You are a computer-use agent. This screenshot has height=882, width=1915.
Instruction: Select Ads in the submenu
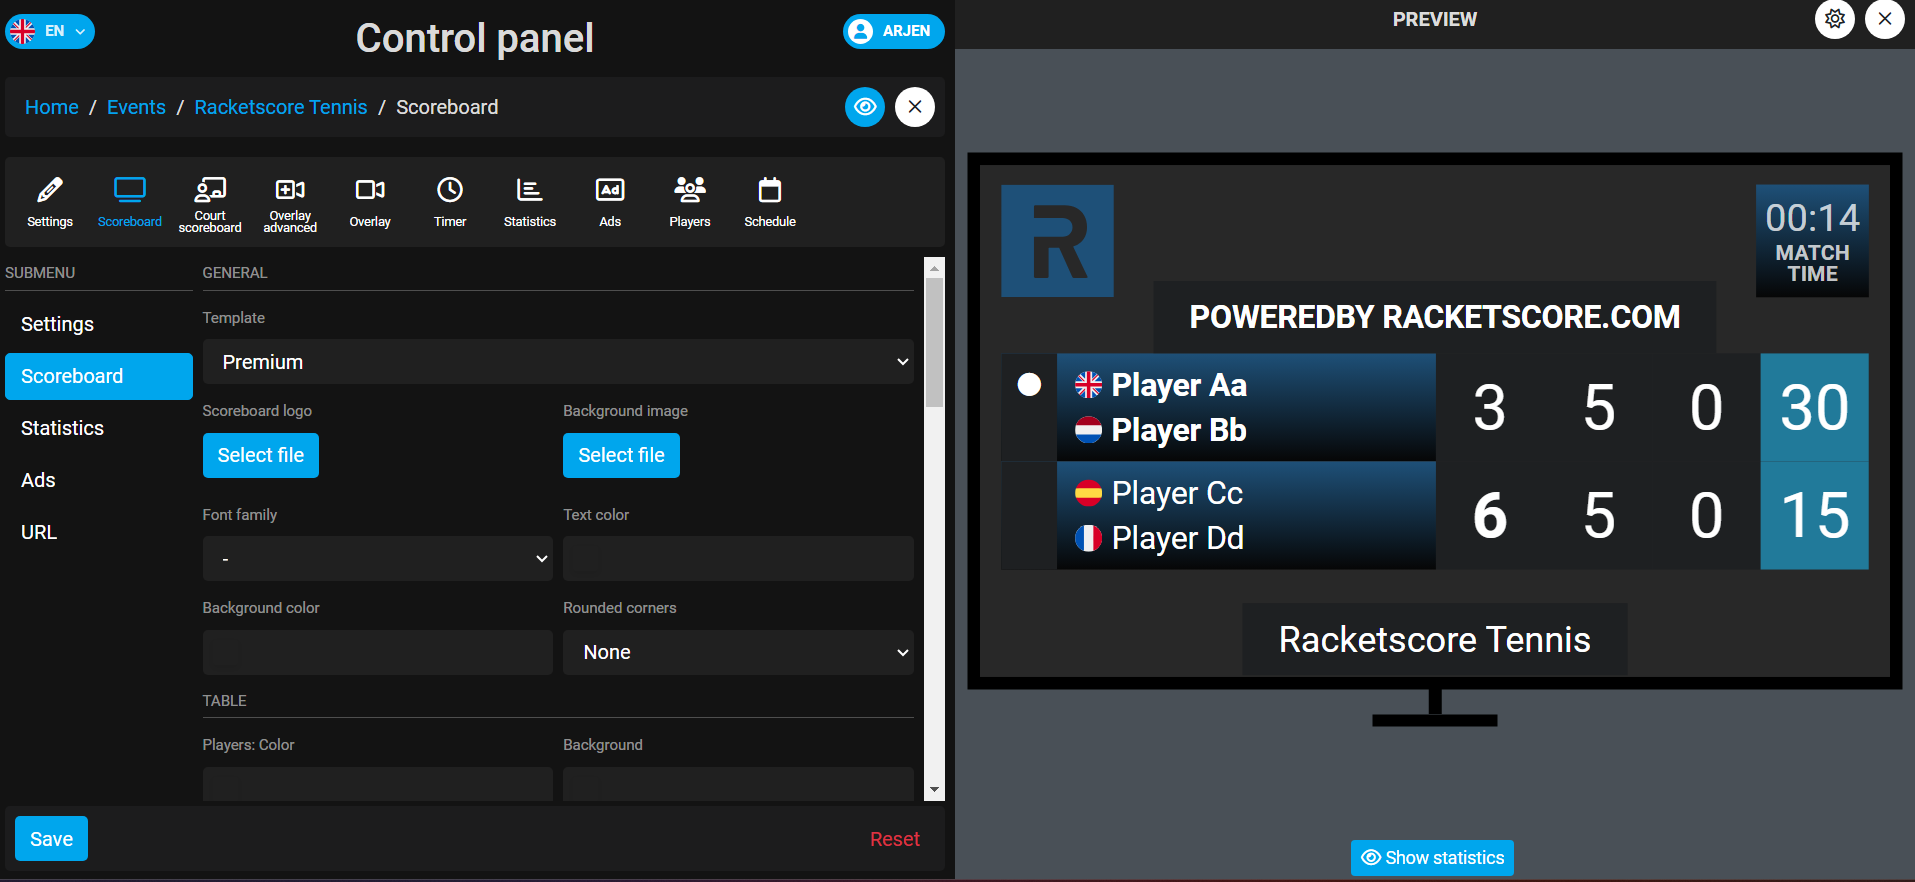98,480
